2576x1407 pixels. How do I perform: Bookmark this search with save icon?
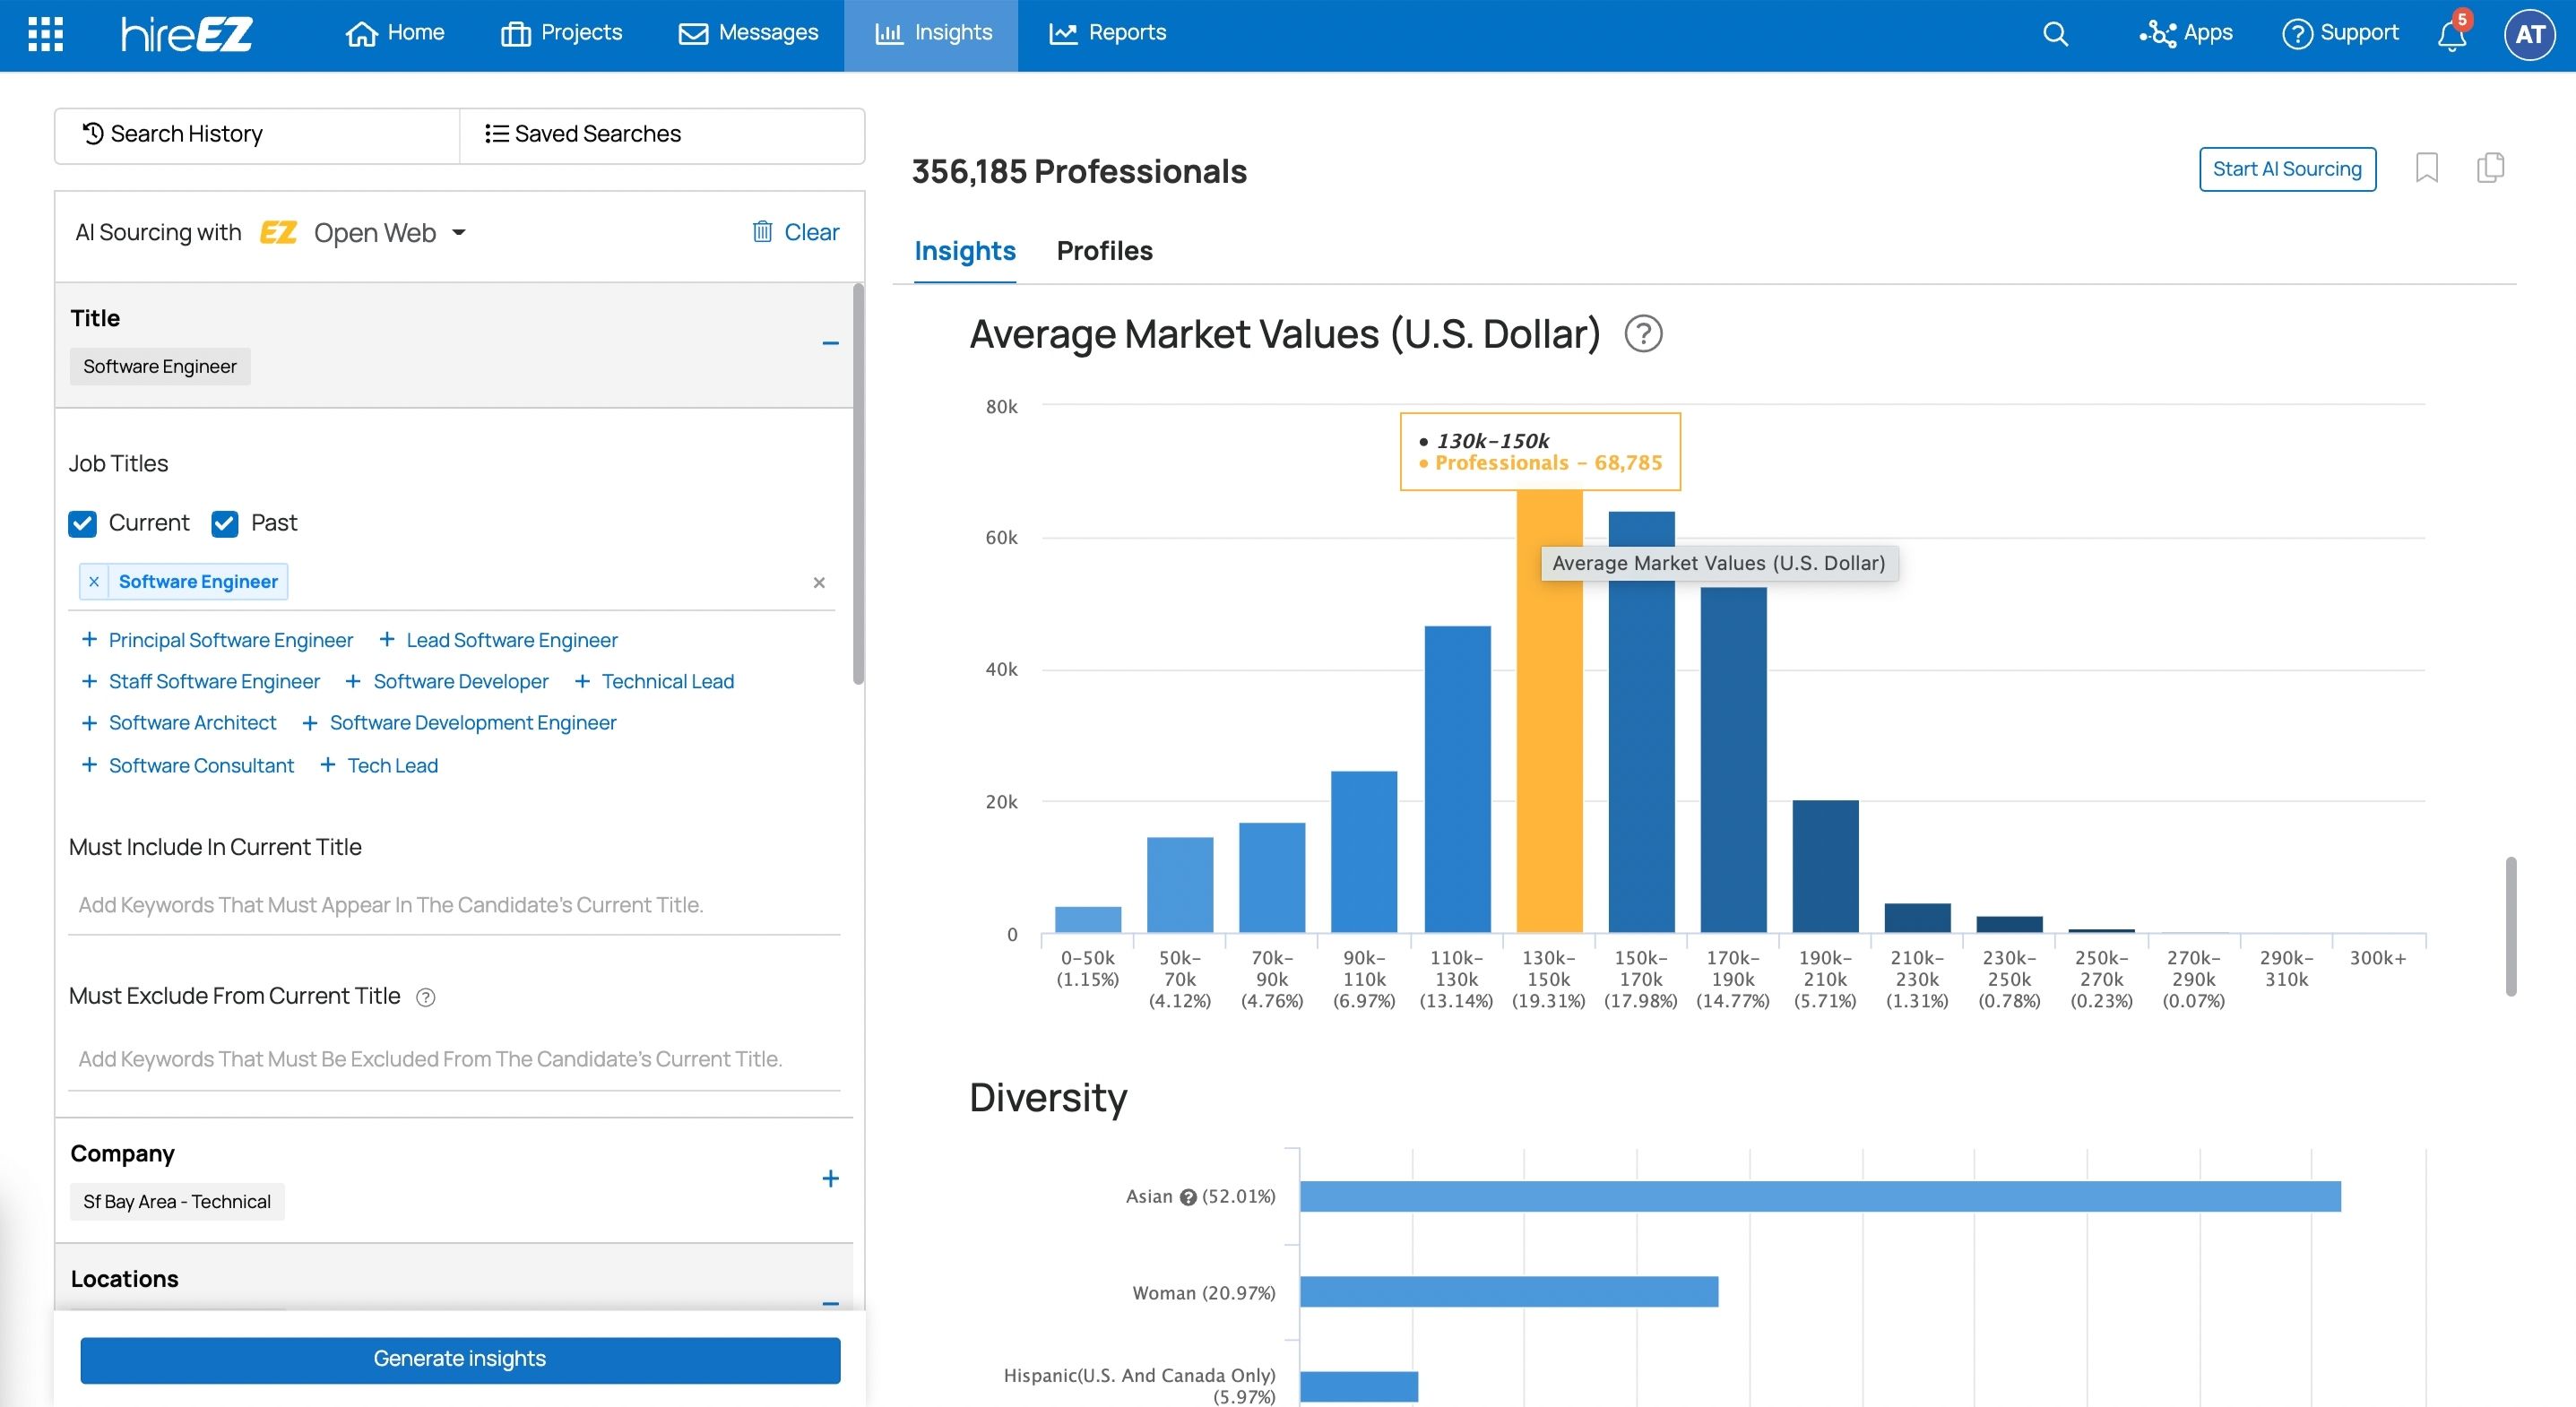coord(2426,168)
